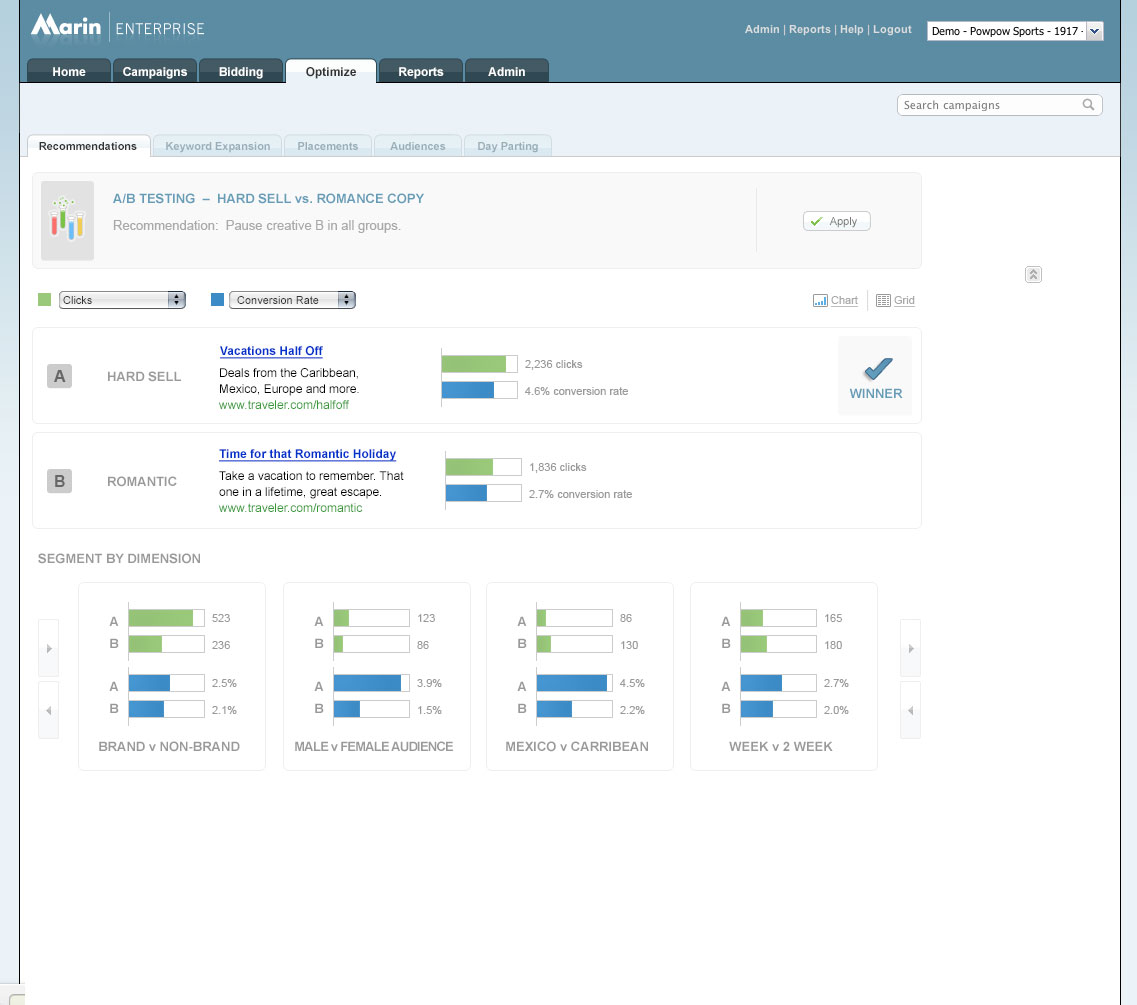Select the variant A badge
The width and height of the screenshot is (1137, 1005).
pos(59,377)
